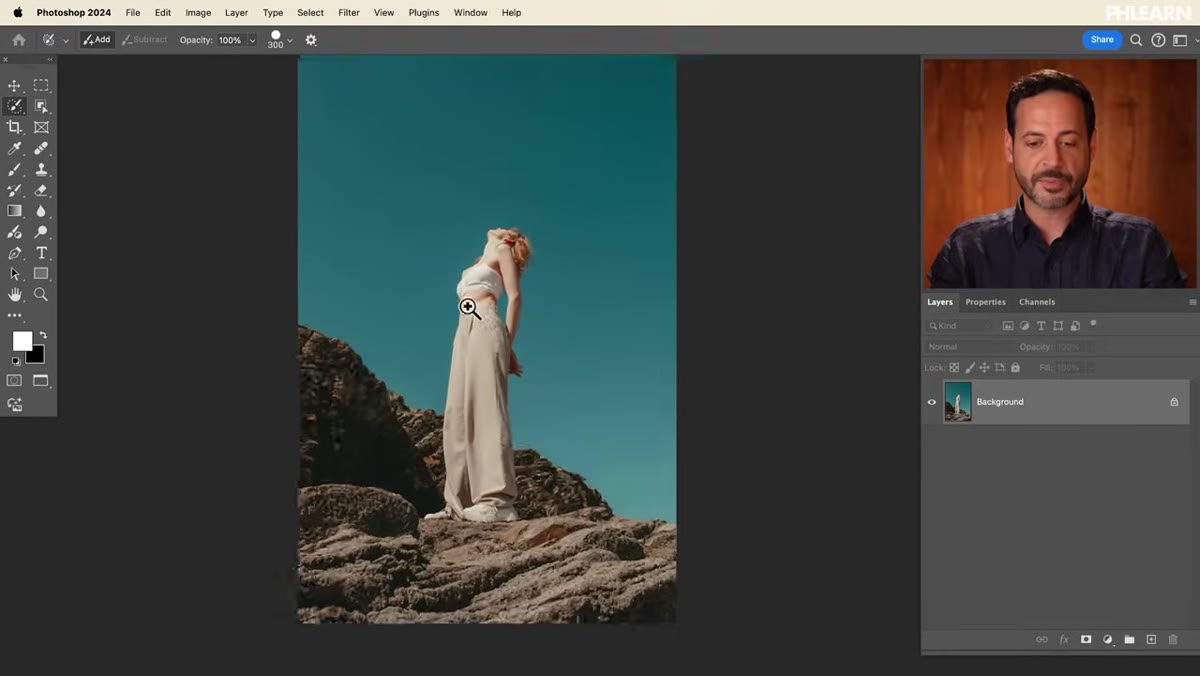Select the History Brush tool
Viewport: 1200px width, 676px height.
point(14,190)
